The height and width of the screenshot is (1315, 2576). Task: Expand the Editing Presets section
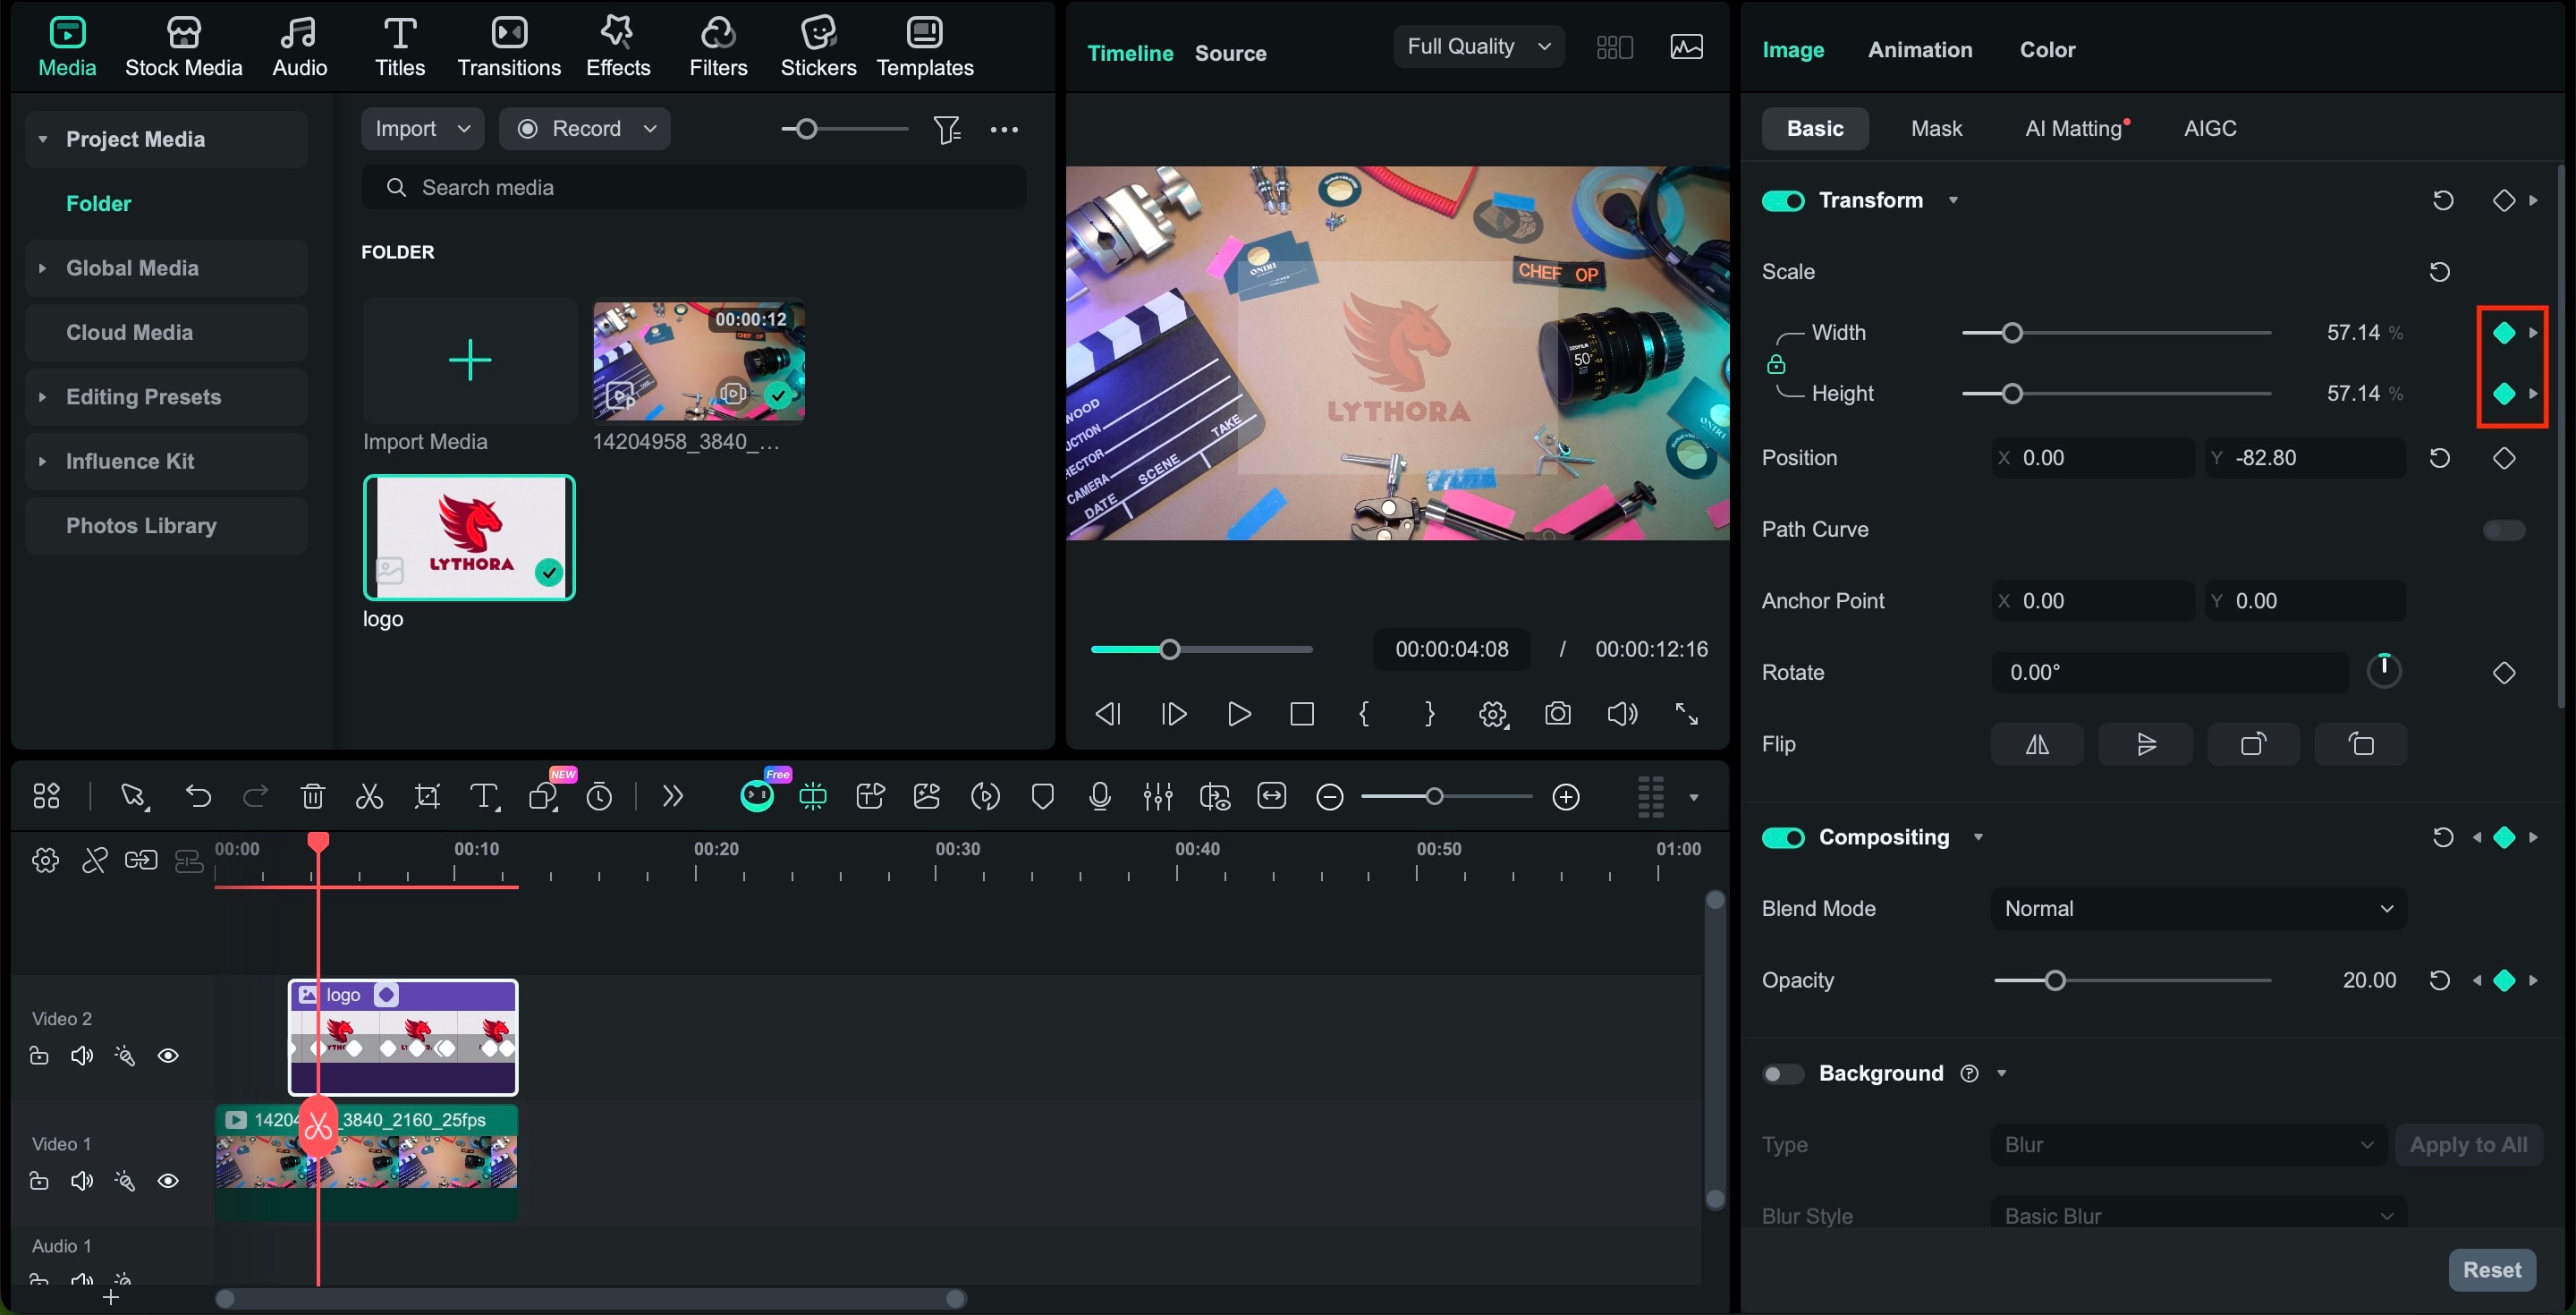pos(143,397)
